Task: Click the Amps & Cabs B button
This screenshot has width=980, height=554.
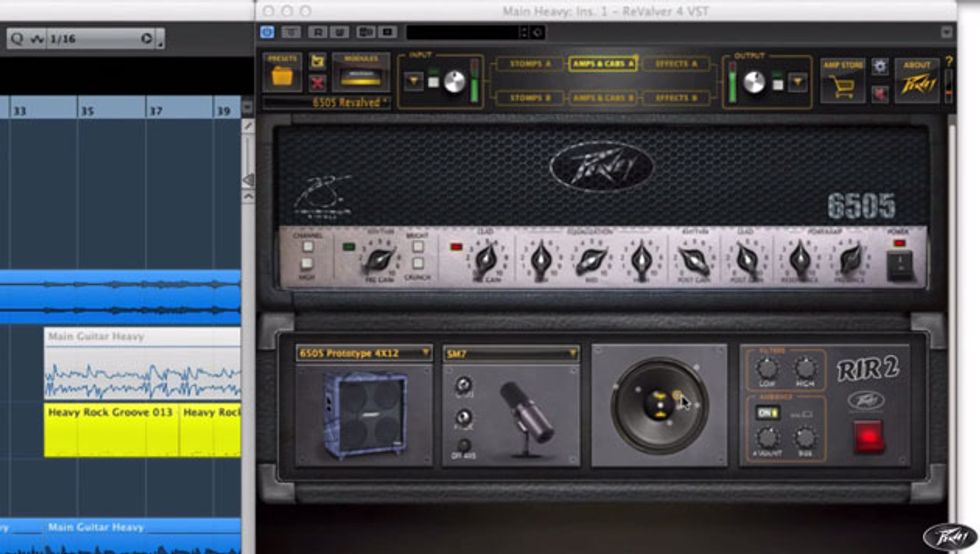Action: (603, 98)
